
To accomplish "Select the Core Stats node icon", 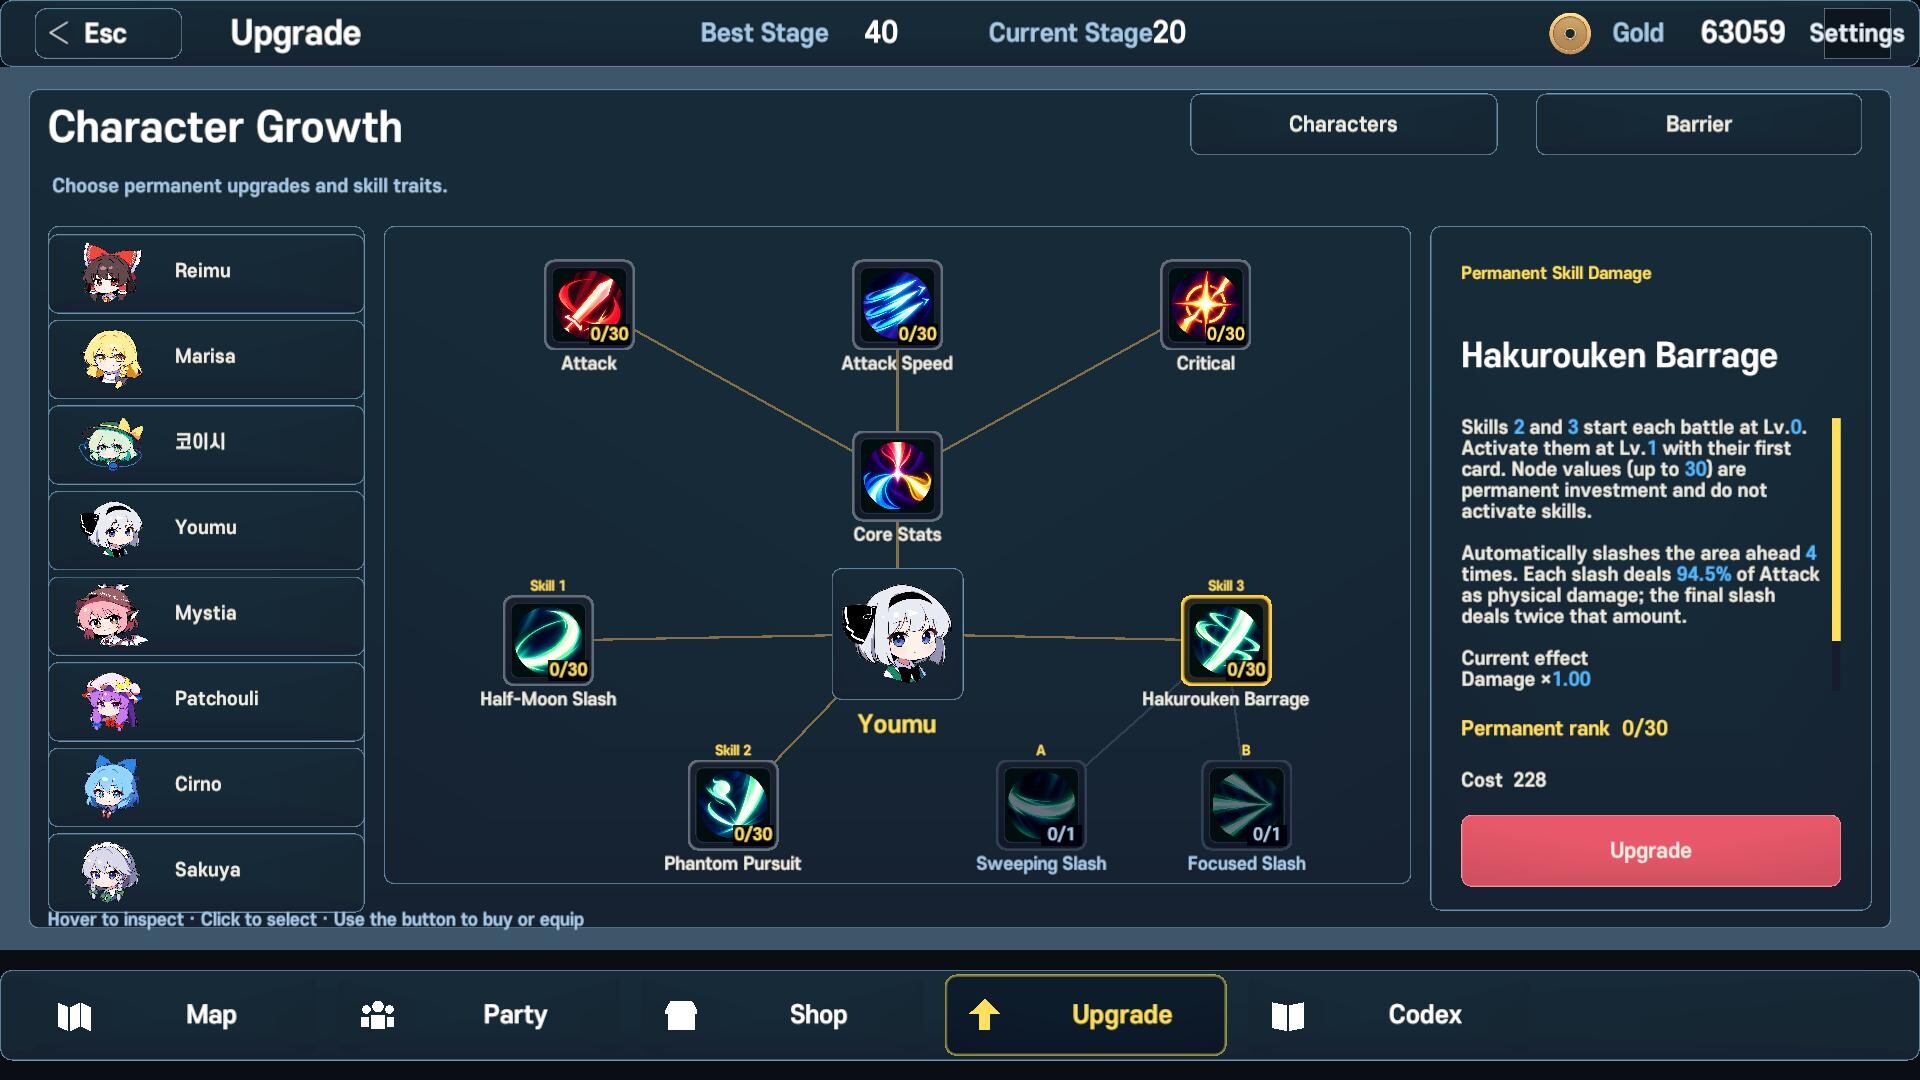I will coord(897,476).
